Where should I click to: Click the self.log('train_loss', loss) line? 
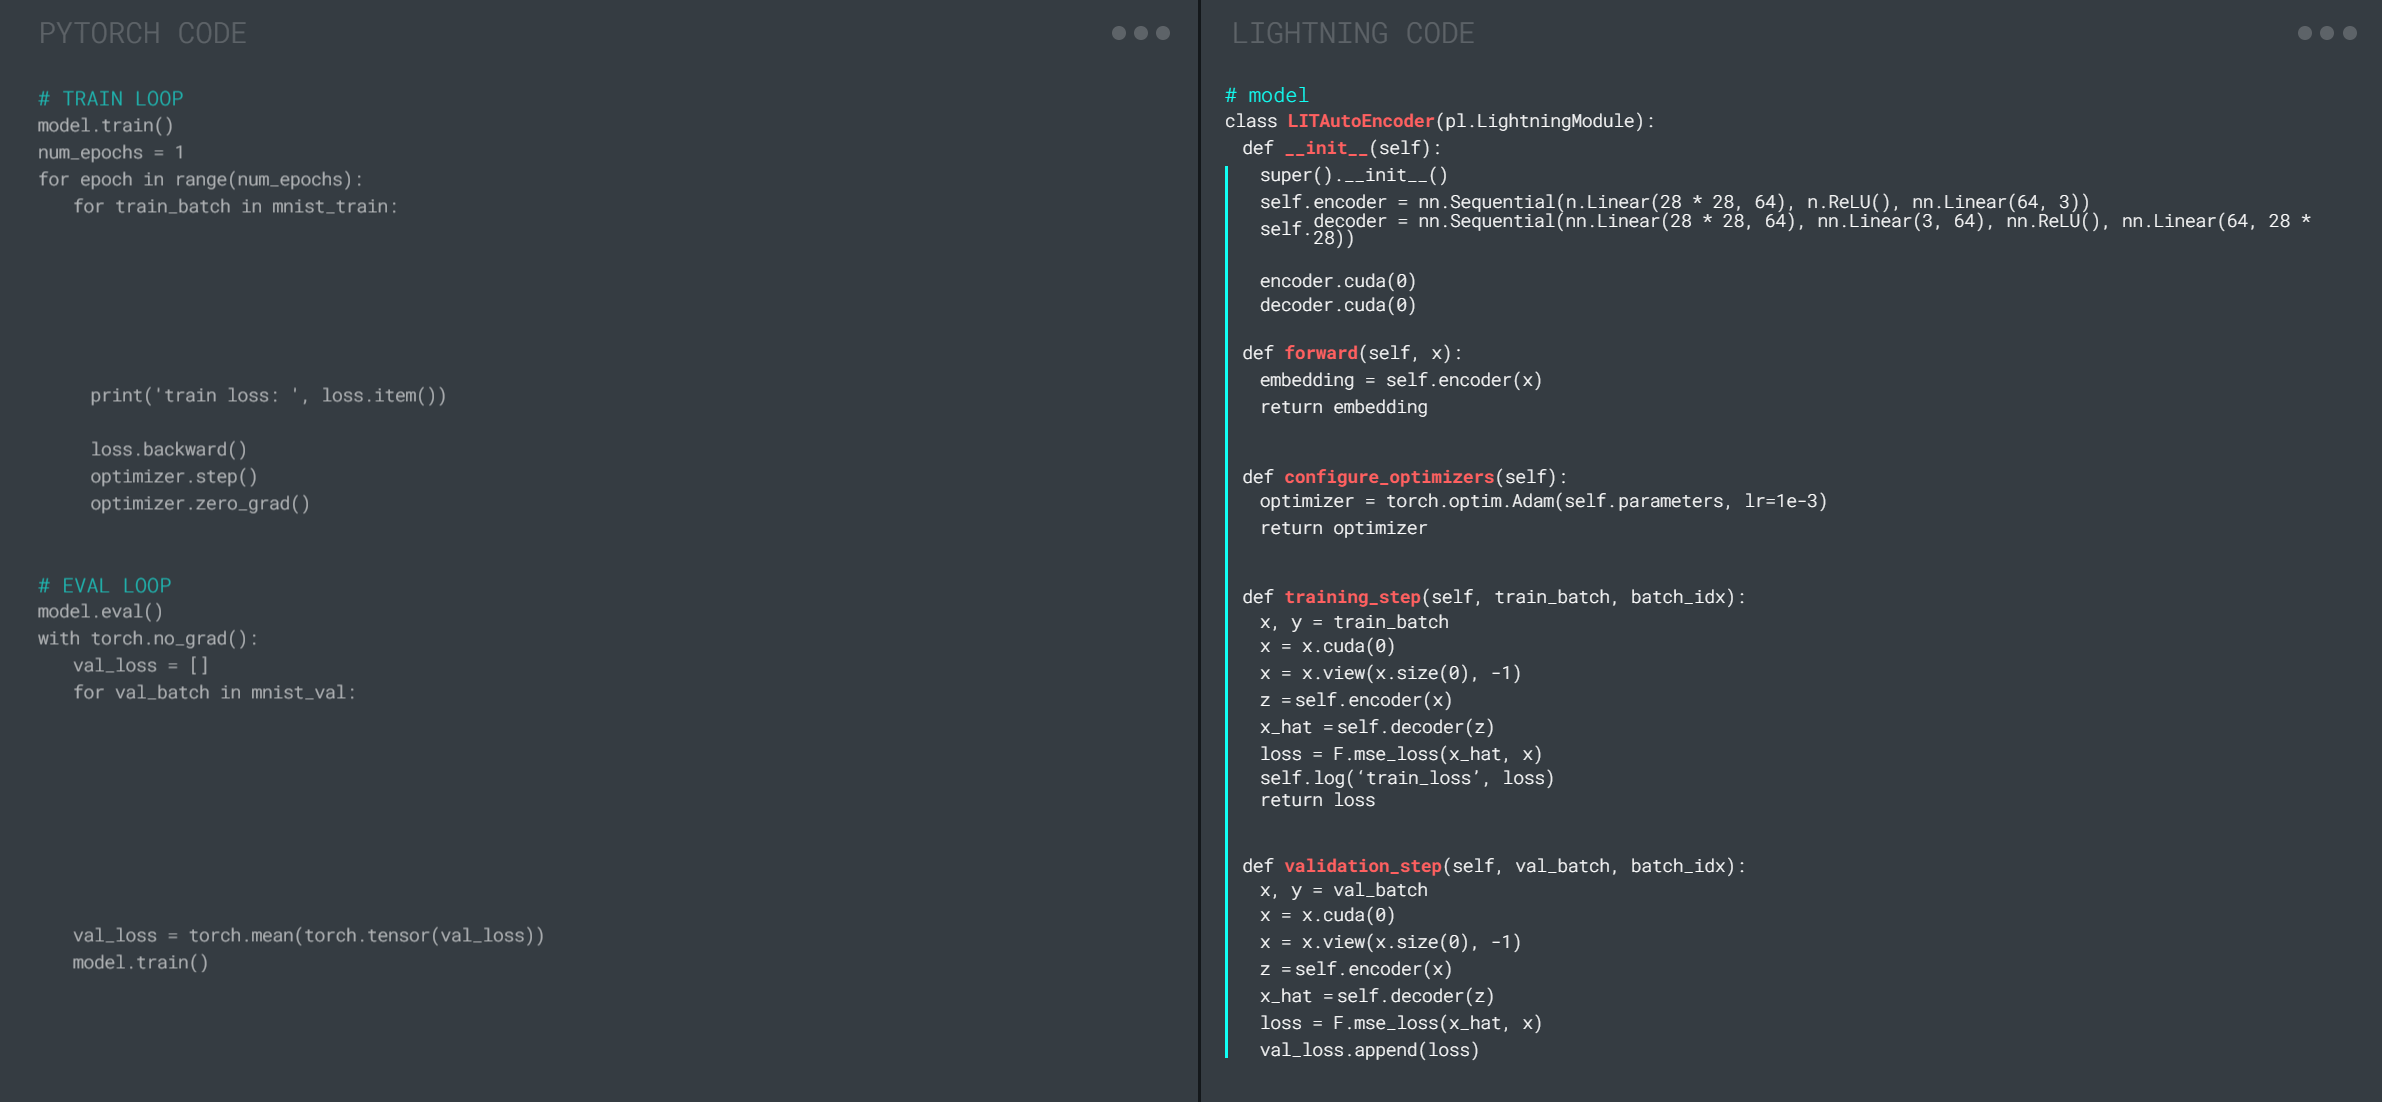coord(1406,778)
